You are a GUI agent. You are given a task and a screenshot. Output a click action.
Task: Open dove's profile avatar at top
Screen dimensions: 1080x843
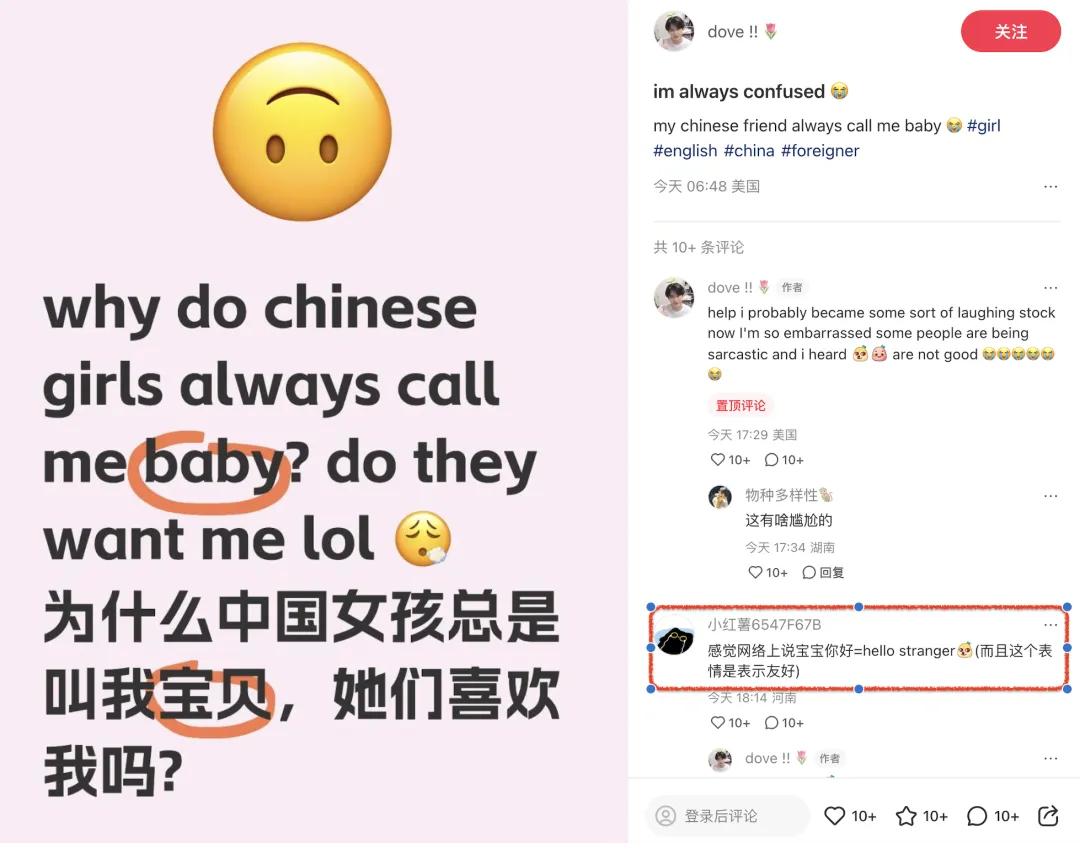click(674, 31)
